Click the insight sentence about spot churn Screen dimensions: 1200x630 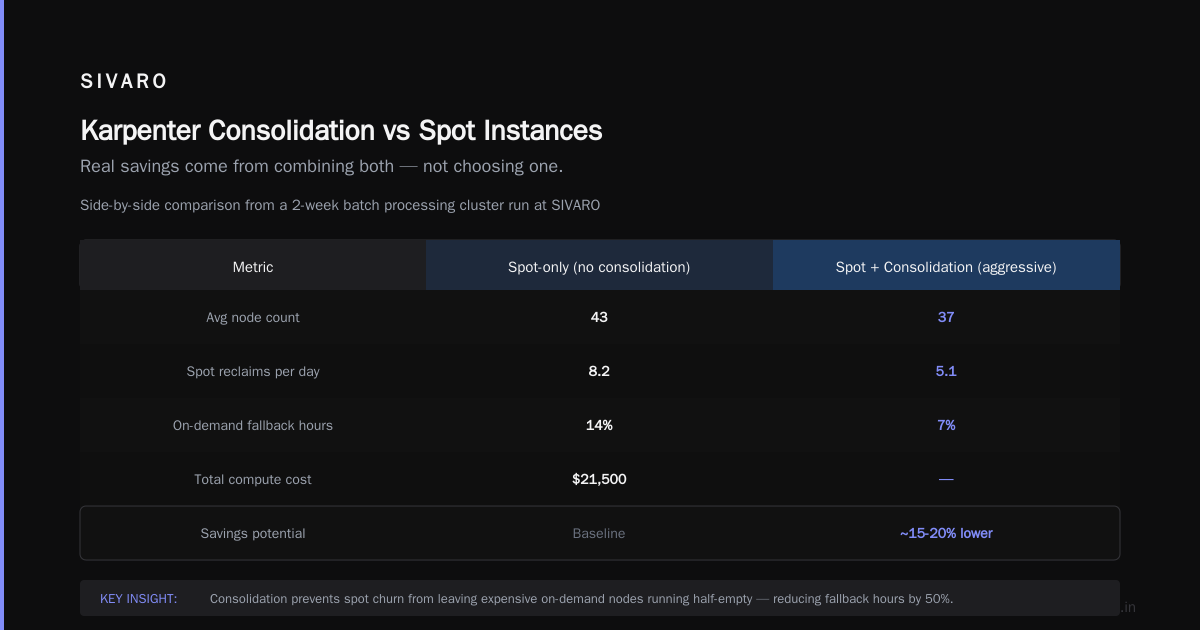581,599
